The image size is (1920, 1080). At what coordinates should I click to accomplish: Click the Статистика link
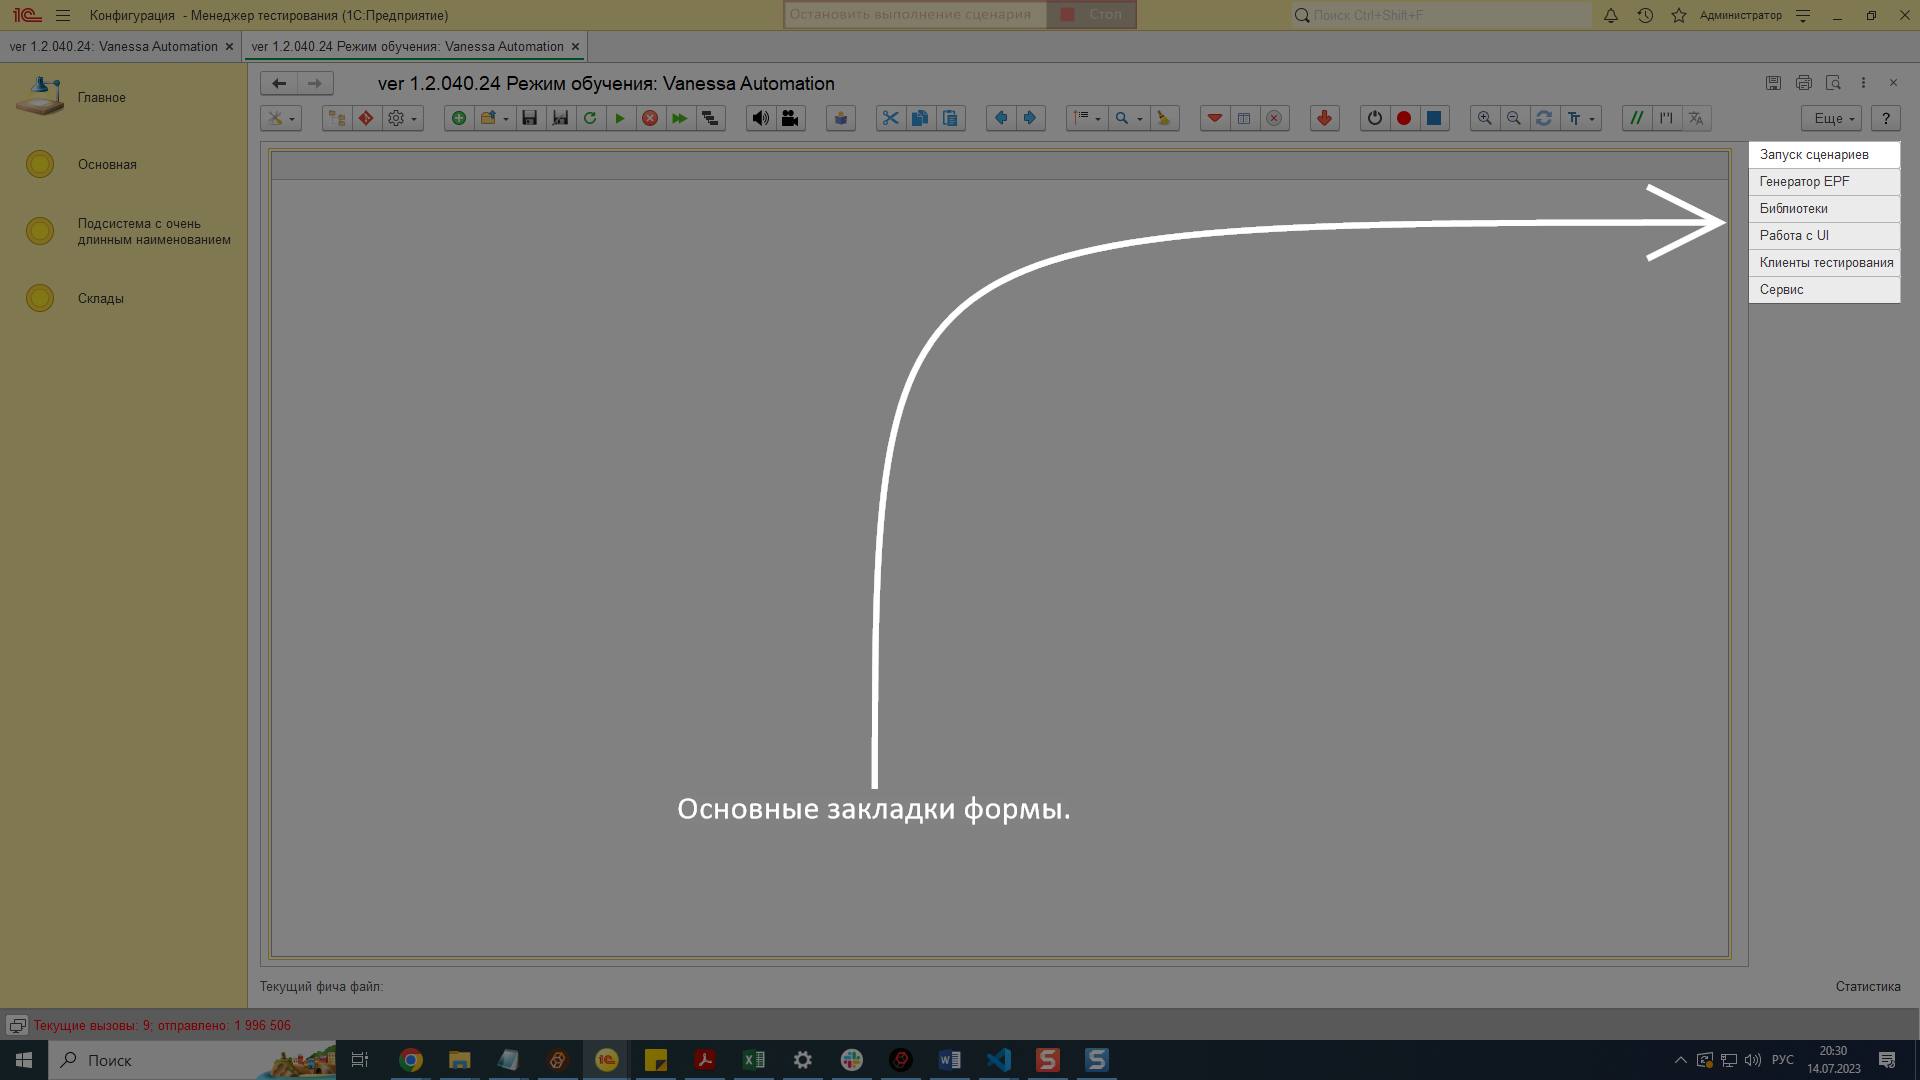tap(1867, 986)
